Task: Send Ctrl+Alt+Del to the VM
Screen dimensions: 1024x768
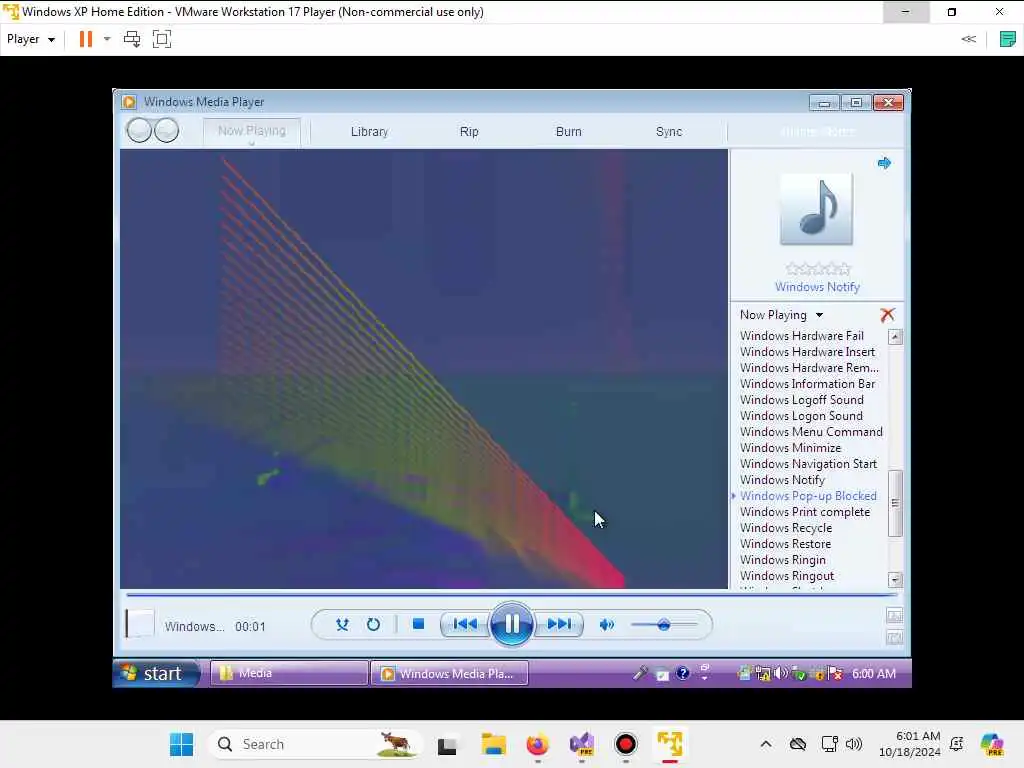Action: pyautogui.click(x=132, y=39)
